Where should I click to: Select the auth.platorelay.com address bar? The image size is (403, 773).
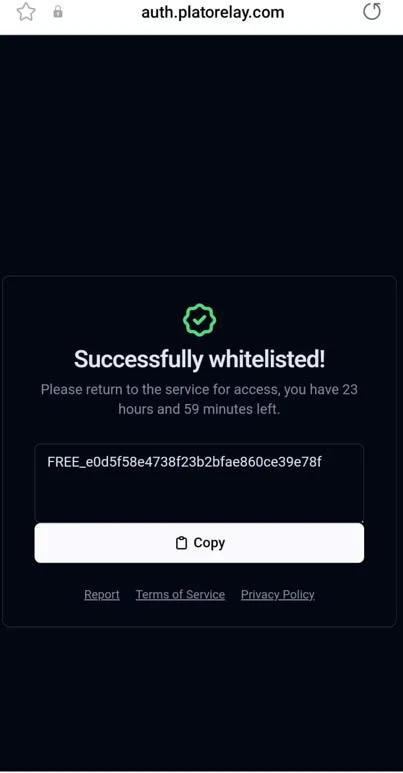click(213, 12)
